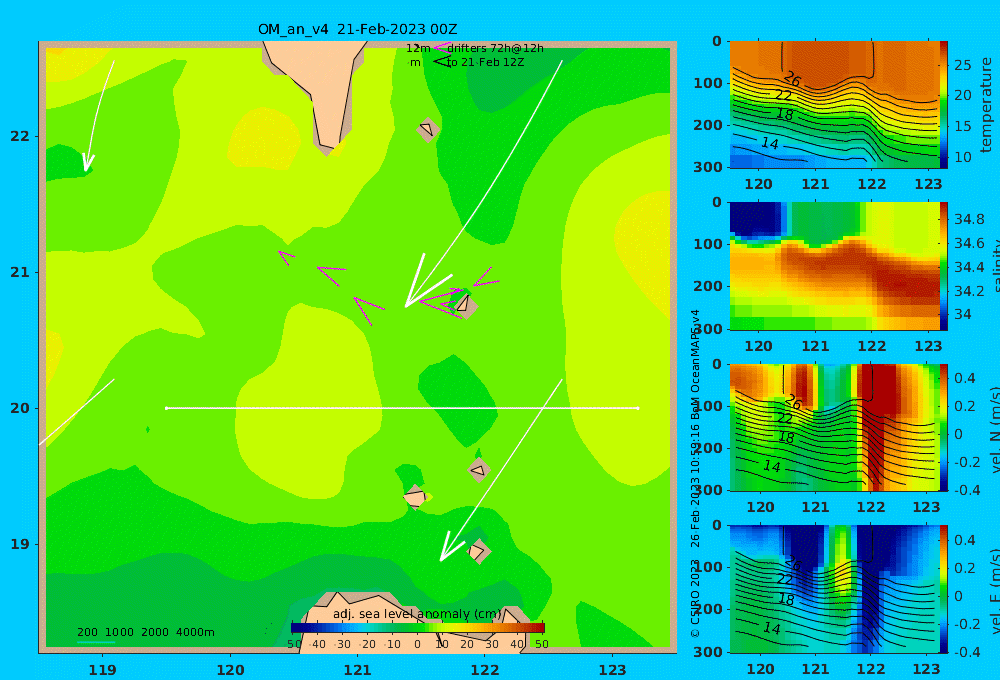
Task: Click the temperature color scale bar
Action: pos(944,105)
